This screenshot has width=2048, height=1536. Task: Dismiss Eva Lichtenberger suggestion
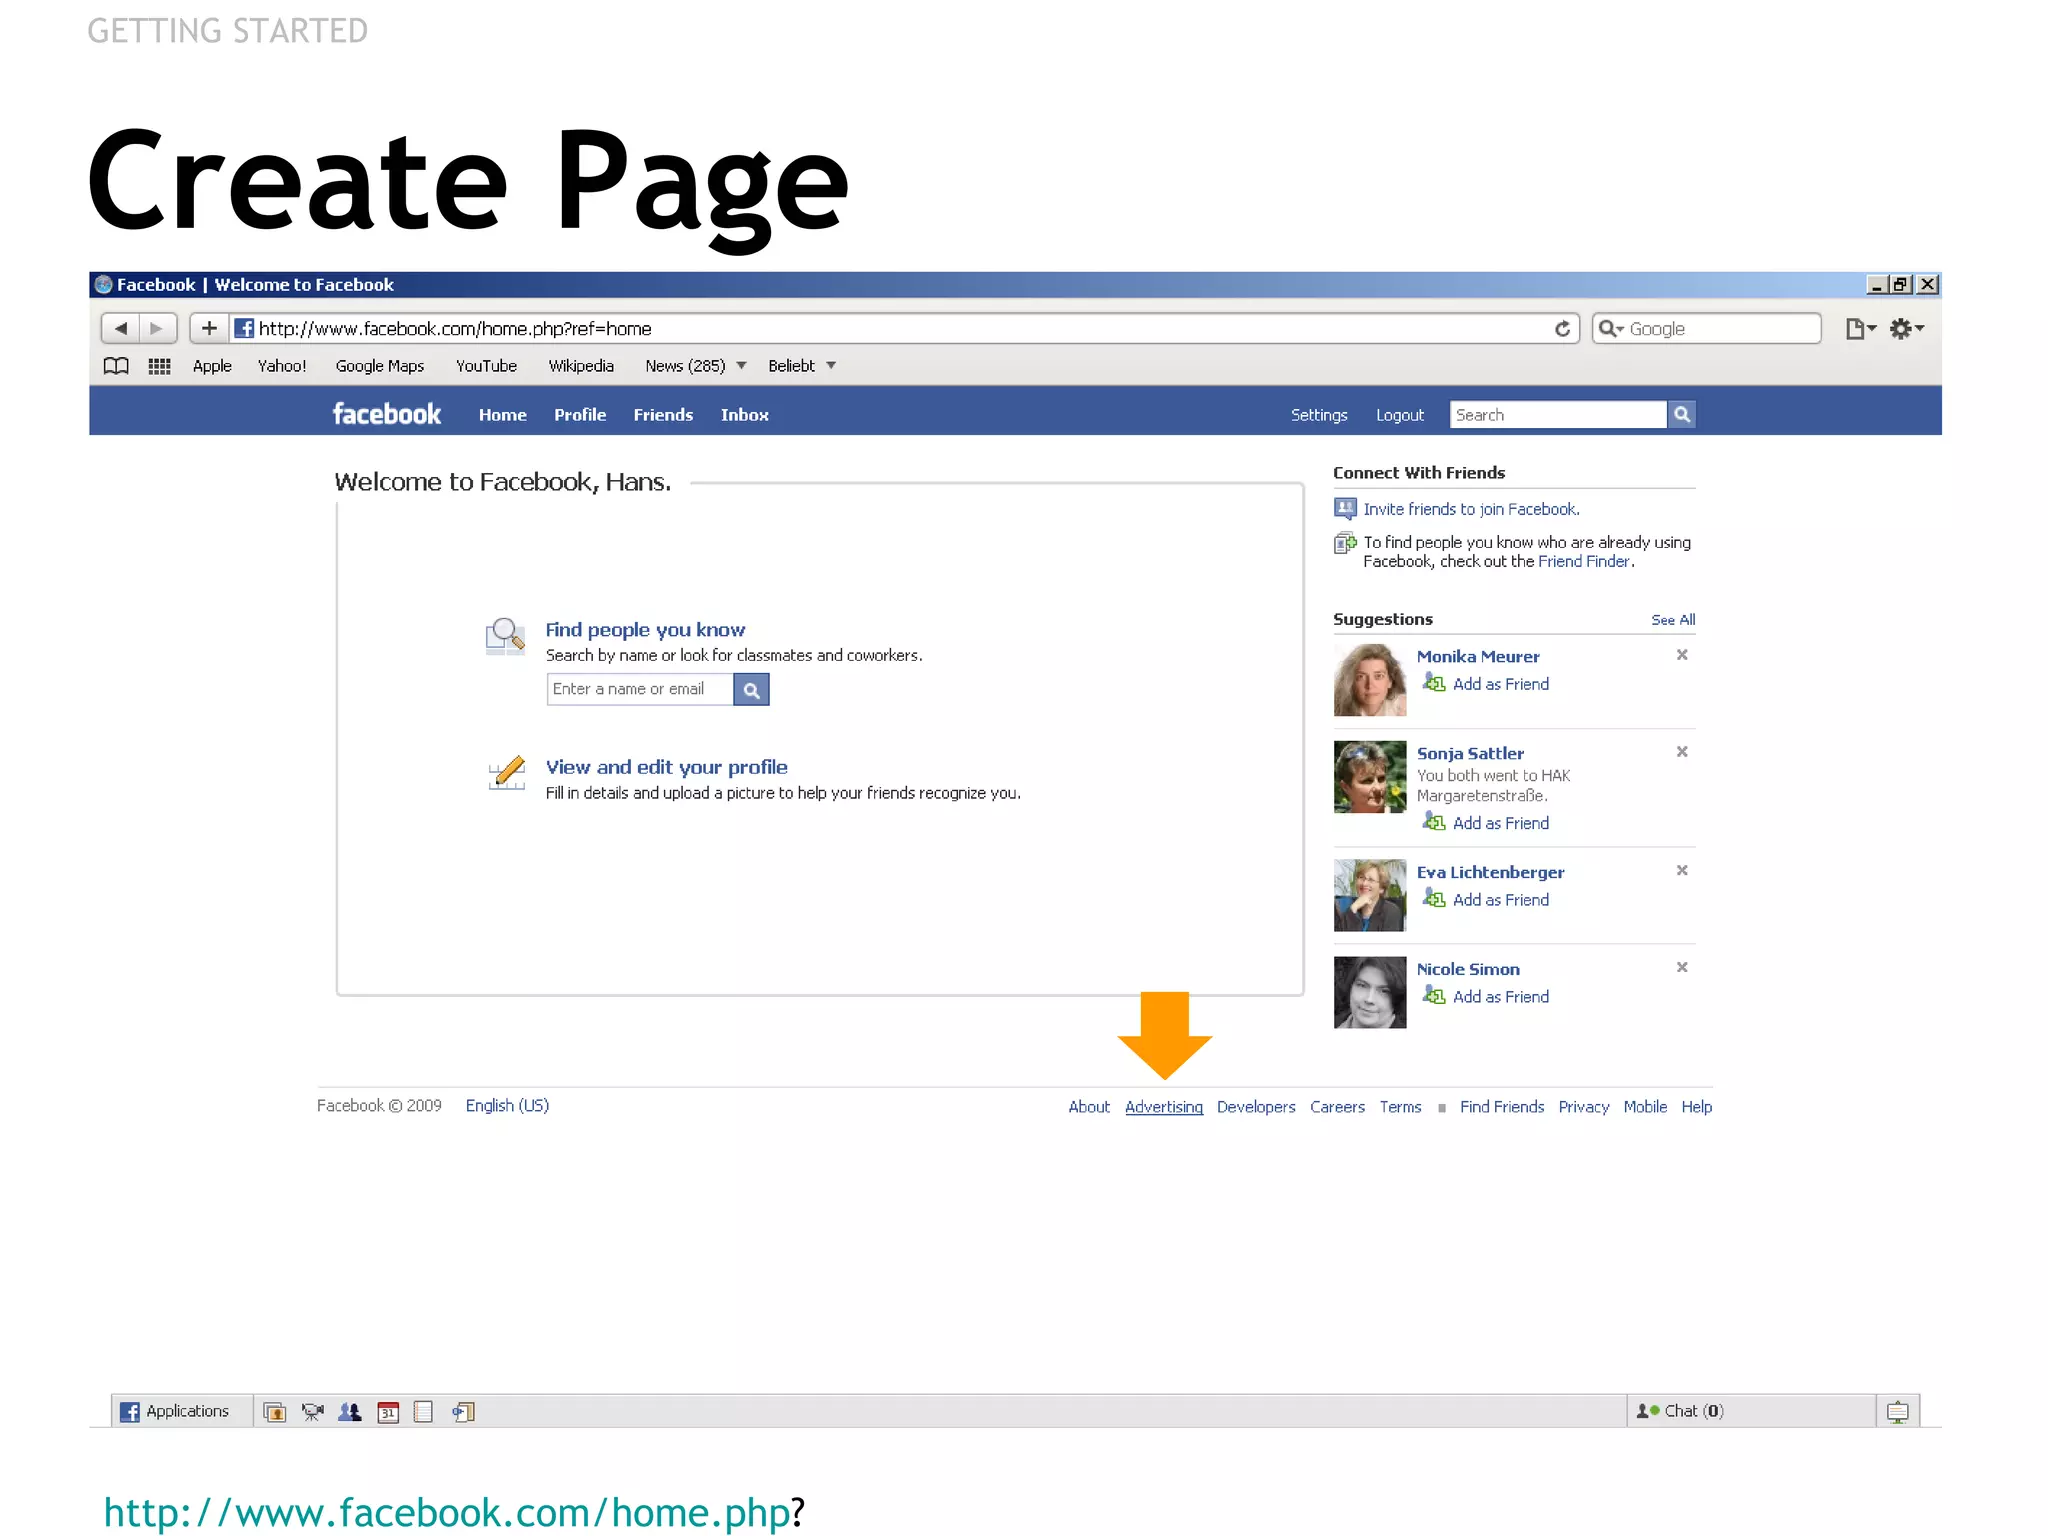pyautogui.click(x=1682, y=870)
